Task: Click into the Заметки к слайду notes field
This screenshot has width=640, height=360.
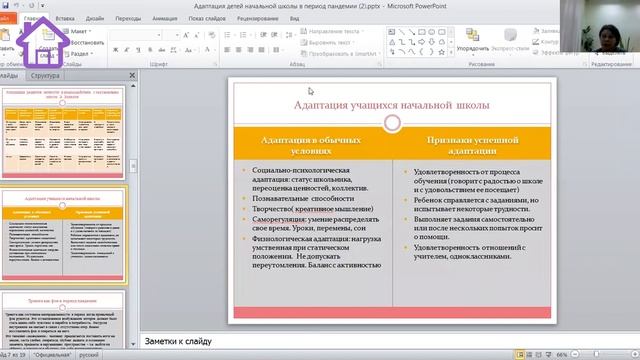Action: 390,341
